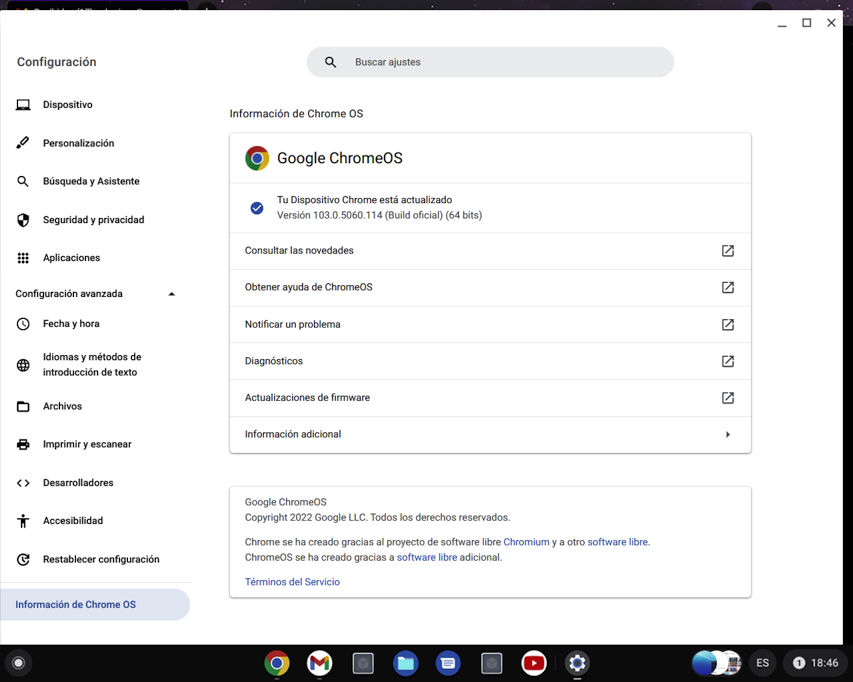Click the search magnifier in Buscar ajustes

point(330,62)
